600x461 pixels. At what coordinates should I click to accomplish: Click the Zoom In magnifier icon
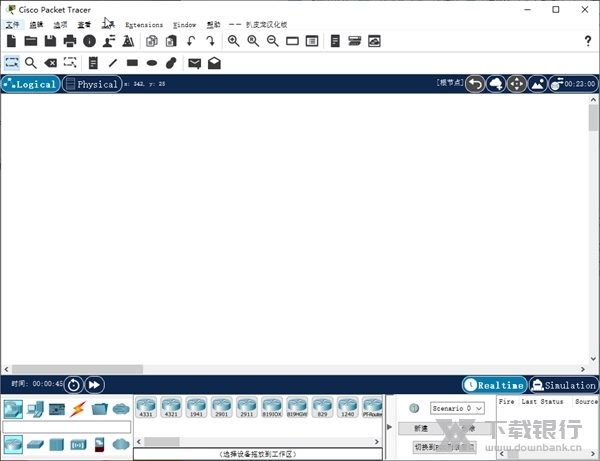tap(233, 41)
